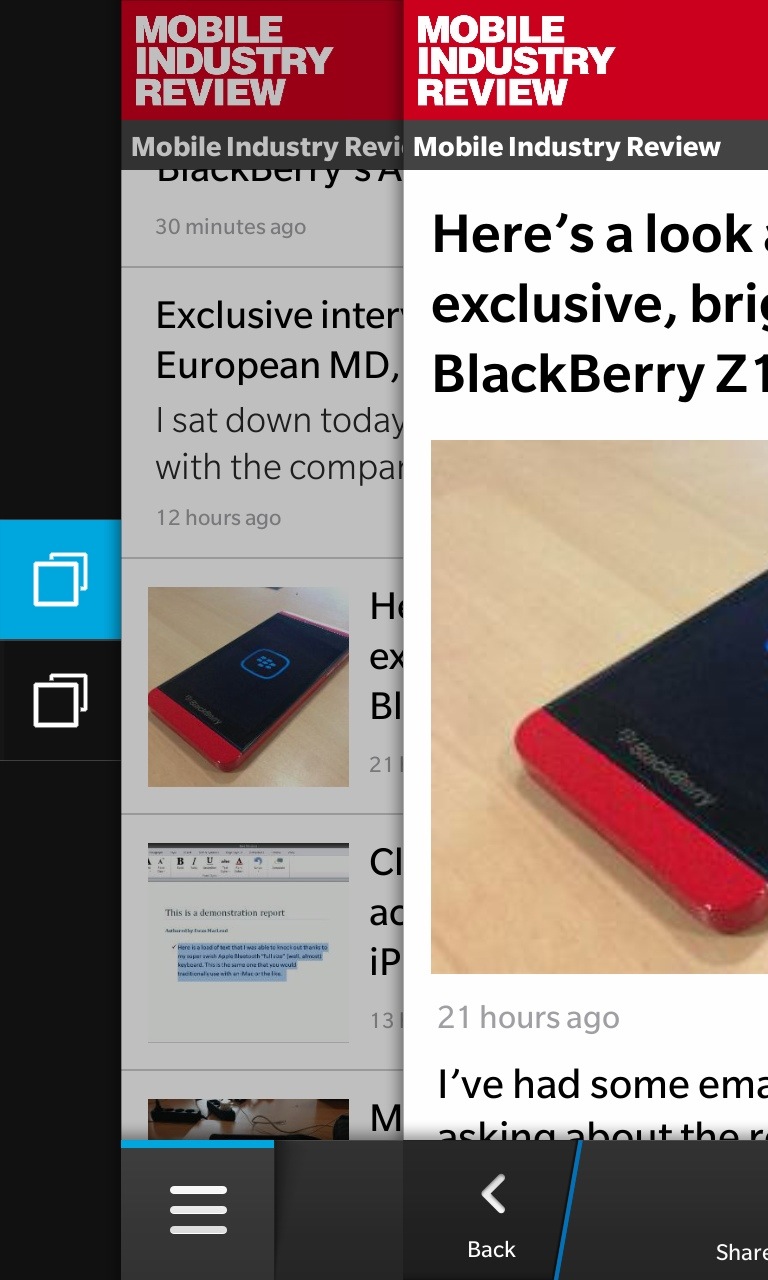Tap the Share action in bottom bar
Screen dimensions: 768x1280
point(741,1251)
